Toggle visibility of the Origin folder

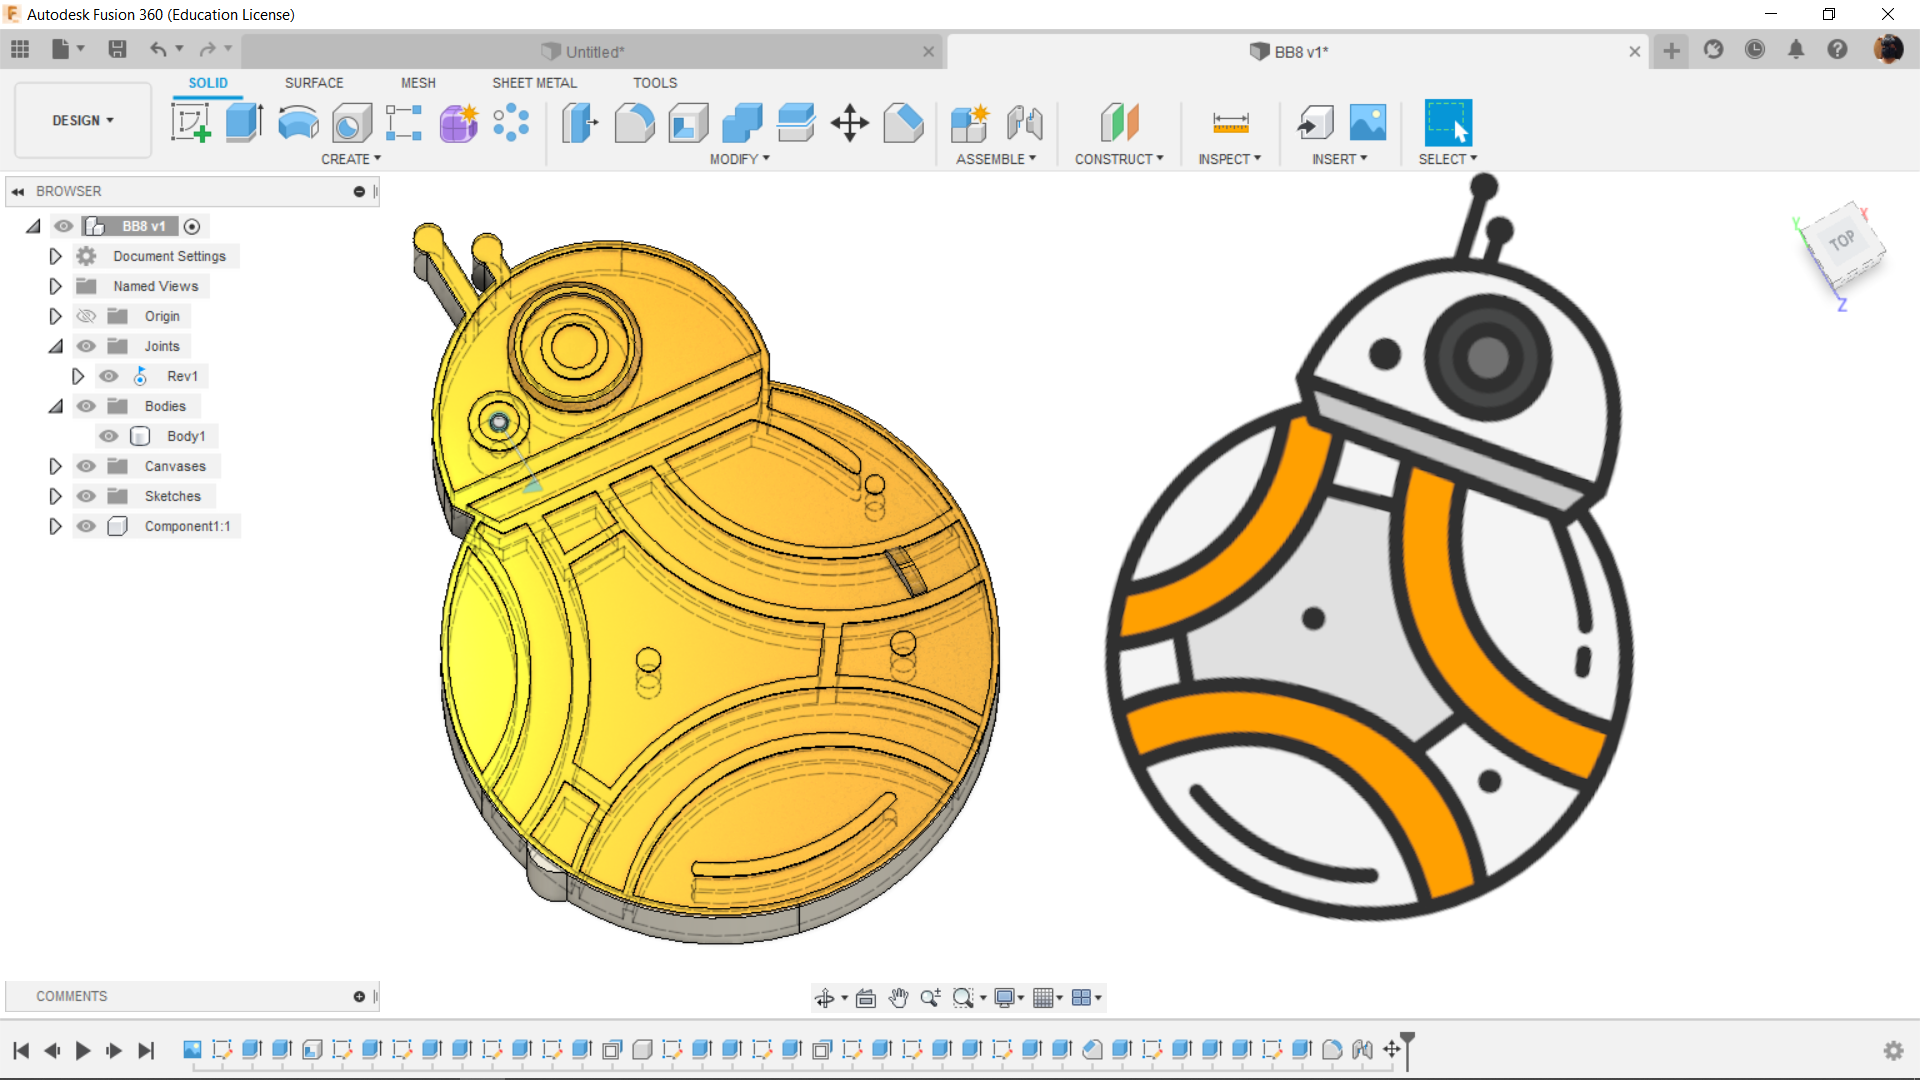click(87, 316)
